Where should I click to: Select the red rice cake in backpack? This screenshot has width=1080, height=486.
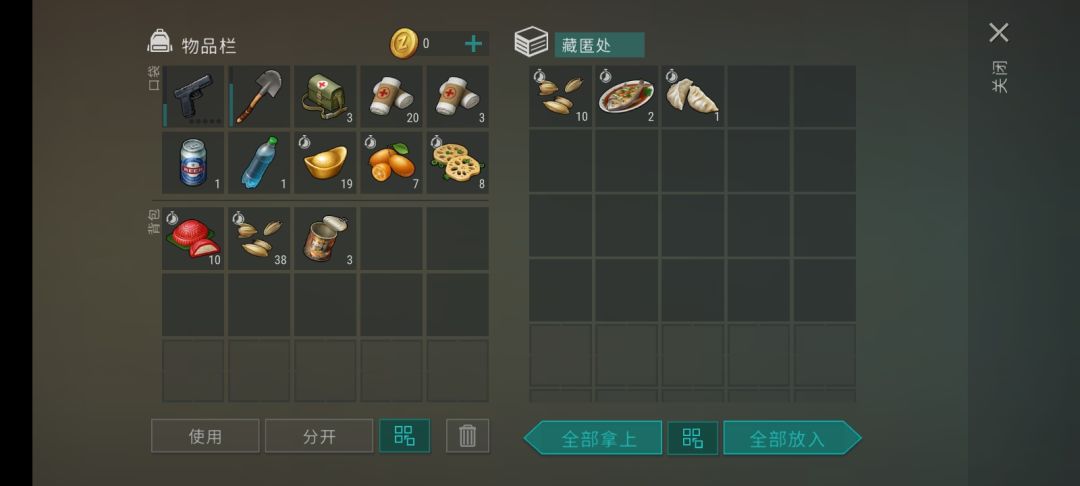point(194,238)
